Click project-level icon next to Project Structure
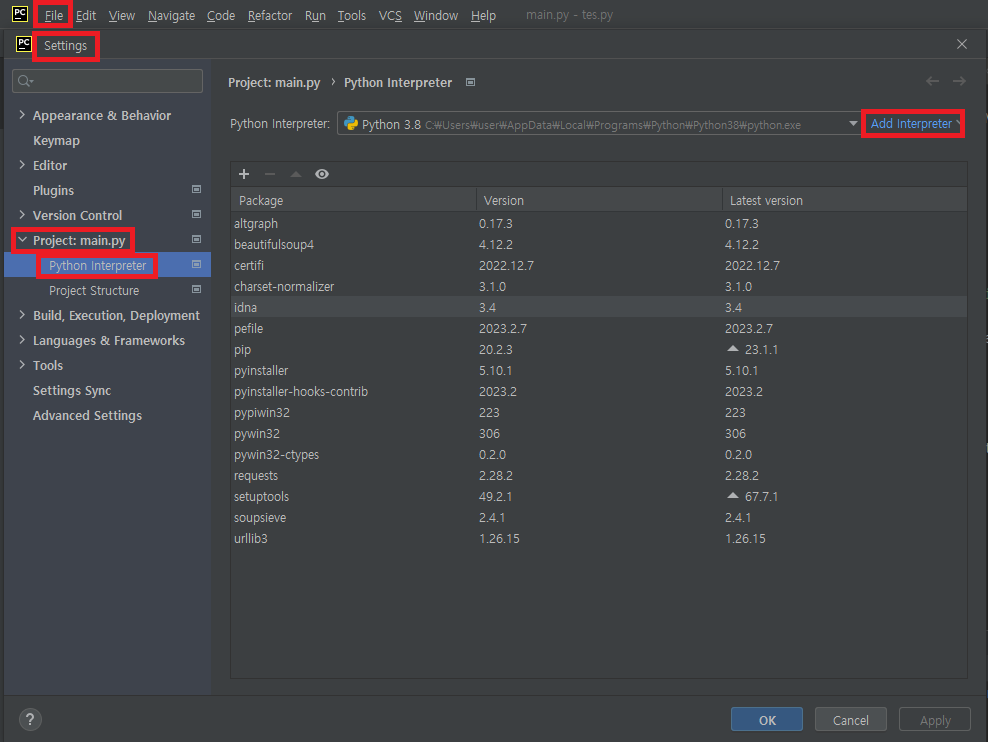This screenshot has height=742, width=988. tap(197, 290)
